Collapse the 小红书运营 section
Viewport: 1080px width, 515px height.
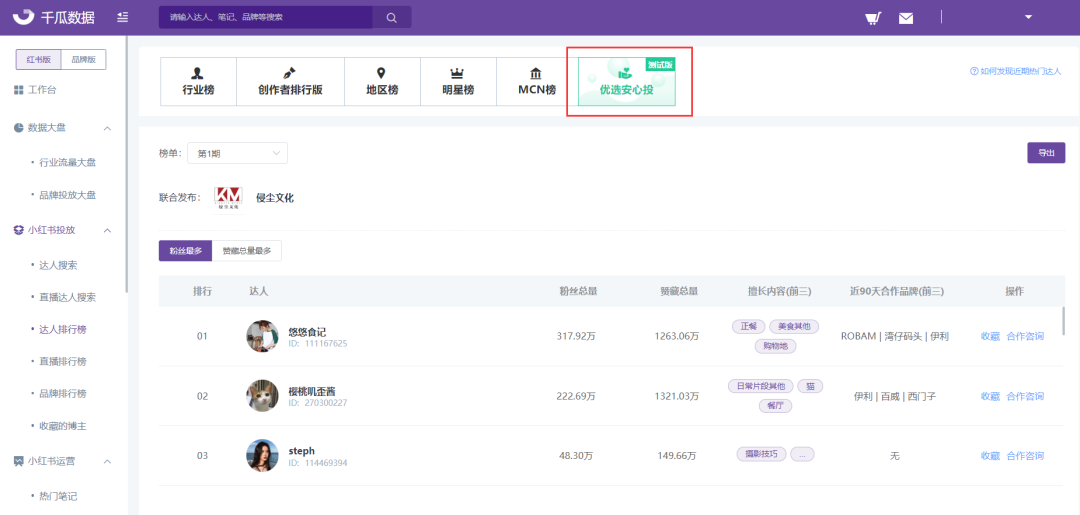point(107,461)
